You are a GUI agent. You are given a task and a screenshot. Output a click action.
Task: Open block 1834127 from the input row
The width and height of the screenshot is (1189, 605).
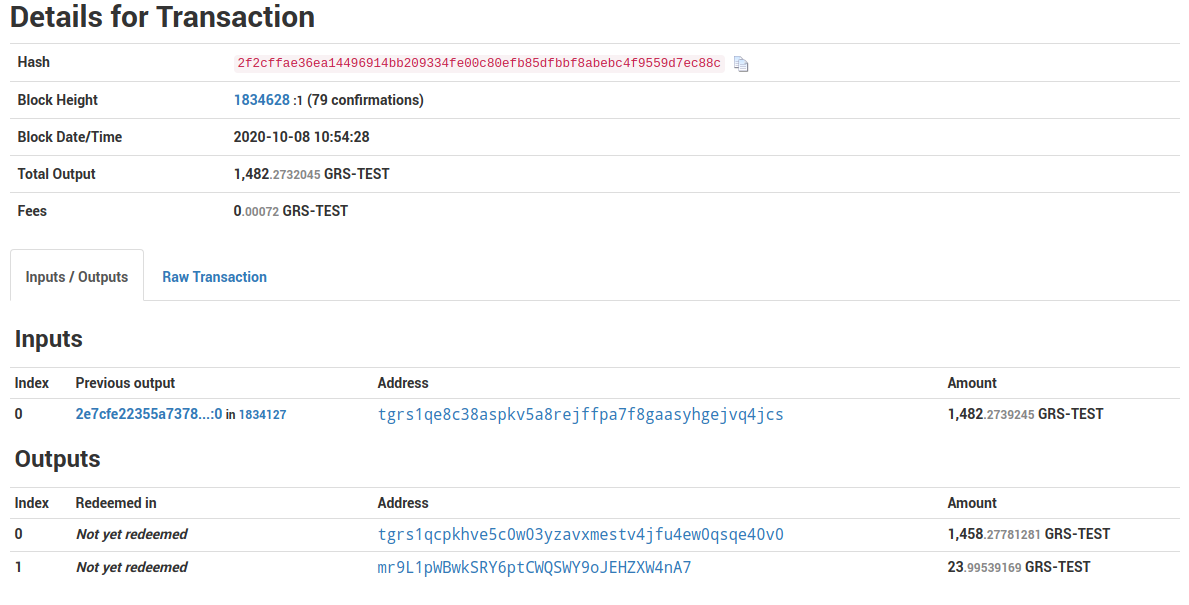(263, 414)
